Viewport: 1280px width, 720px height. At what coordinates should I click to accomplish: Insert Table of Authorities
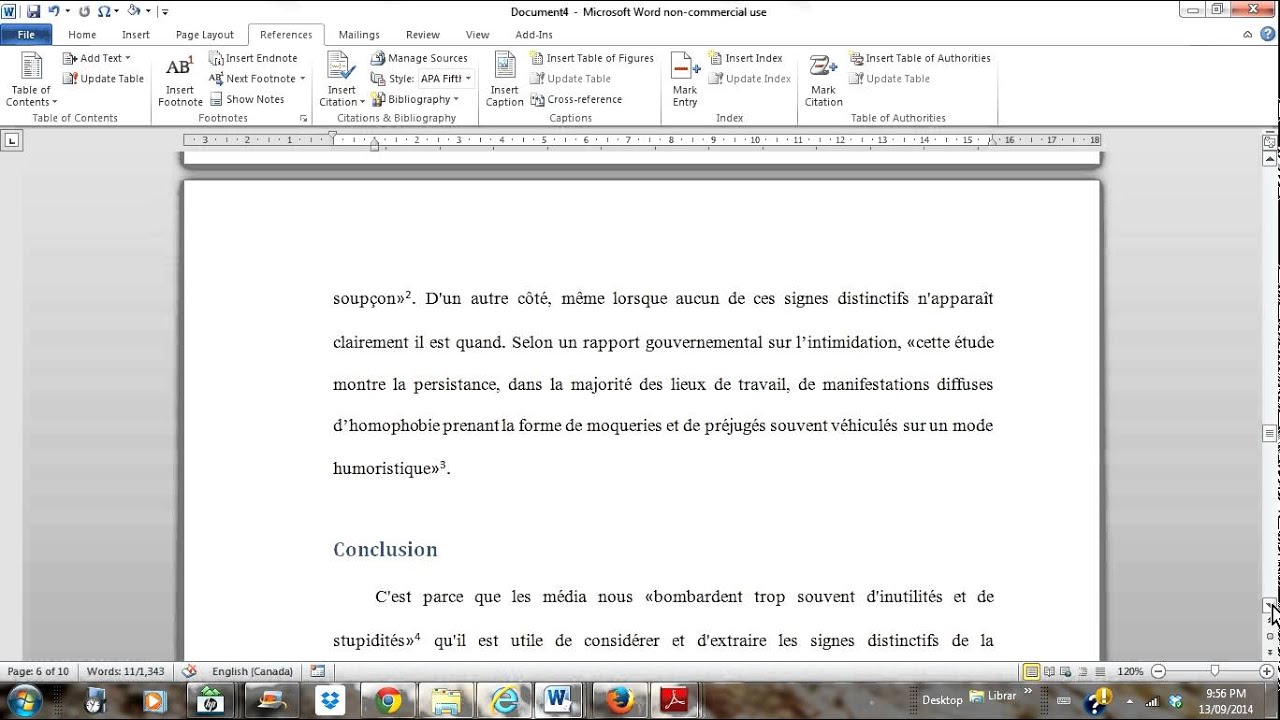[920, 58]
